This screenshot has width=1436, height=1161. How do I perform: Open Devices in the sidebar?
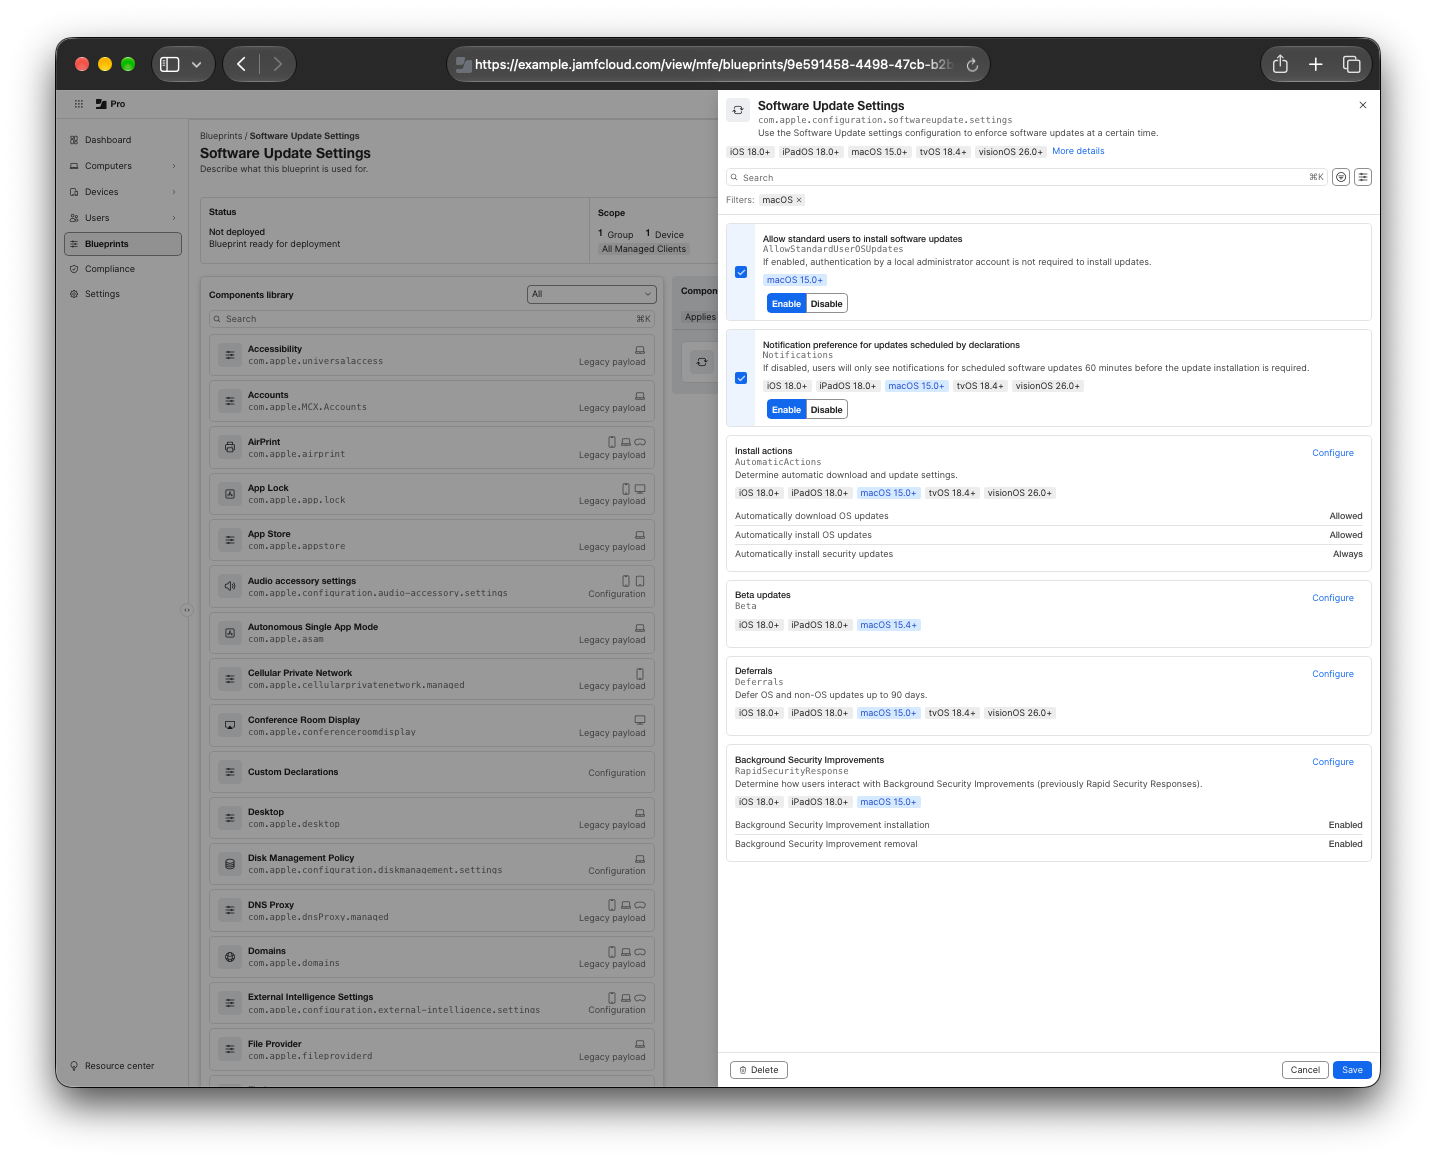pos(102,192)
